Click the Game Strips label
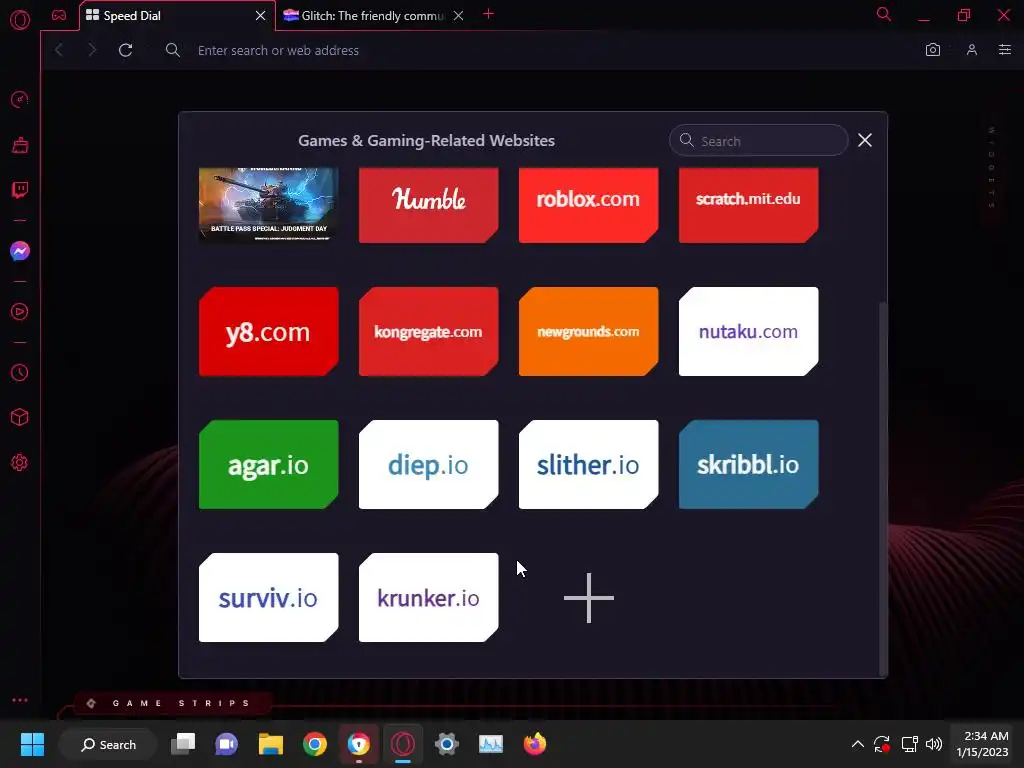Image resolution: width=1024 pixels, height=768 pixels. click(181, 703)
